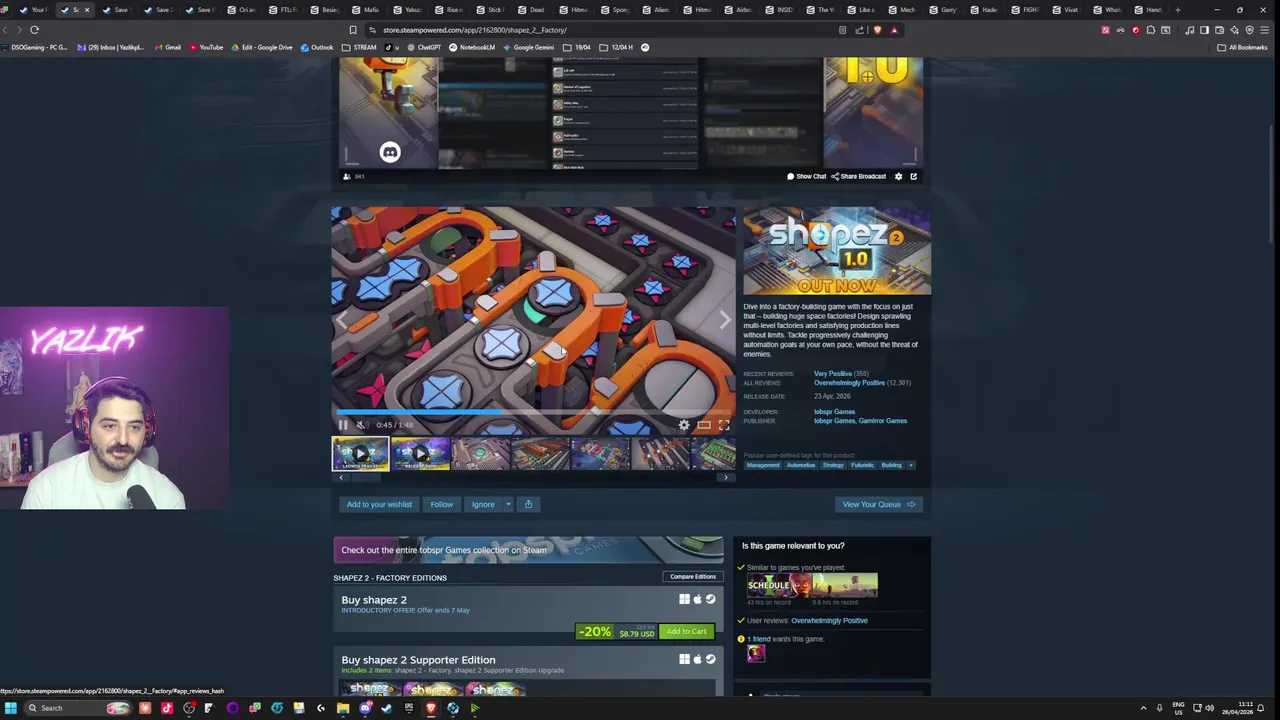Ignore this game

point(483,504)
